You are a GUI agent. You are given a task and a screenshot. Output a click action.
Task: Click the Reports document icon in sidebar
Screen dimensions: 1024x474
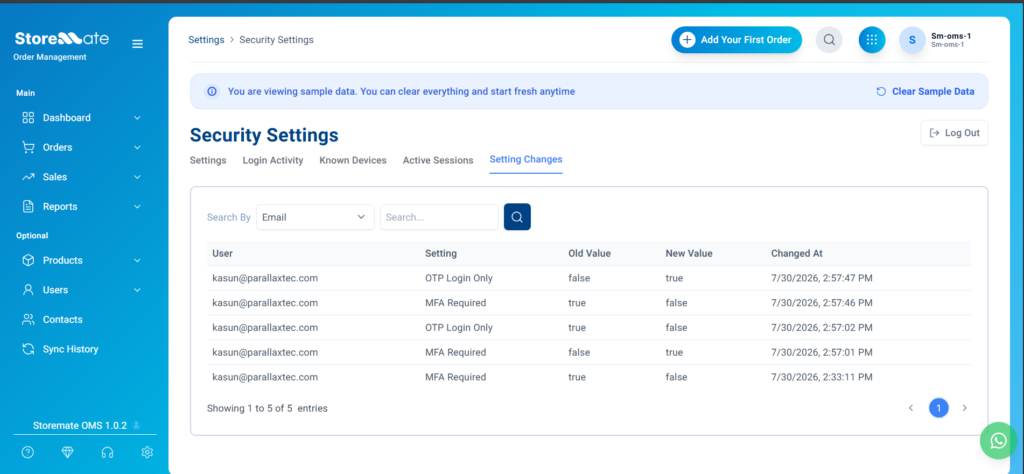28,206
